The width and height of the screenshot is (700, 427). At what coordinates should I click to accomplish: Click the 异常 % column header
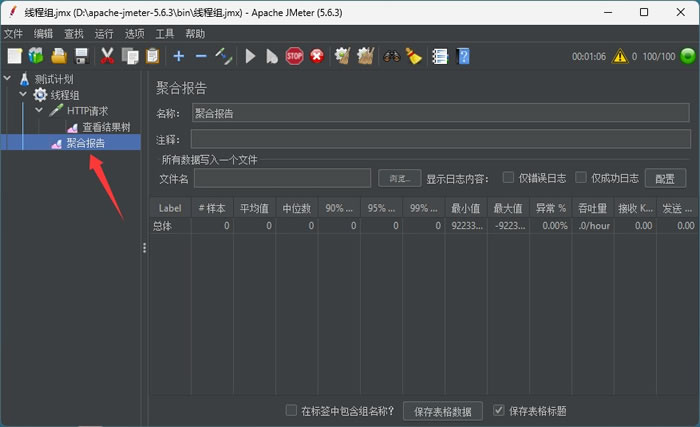click(551, 208)
